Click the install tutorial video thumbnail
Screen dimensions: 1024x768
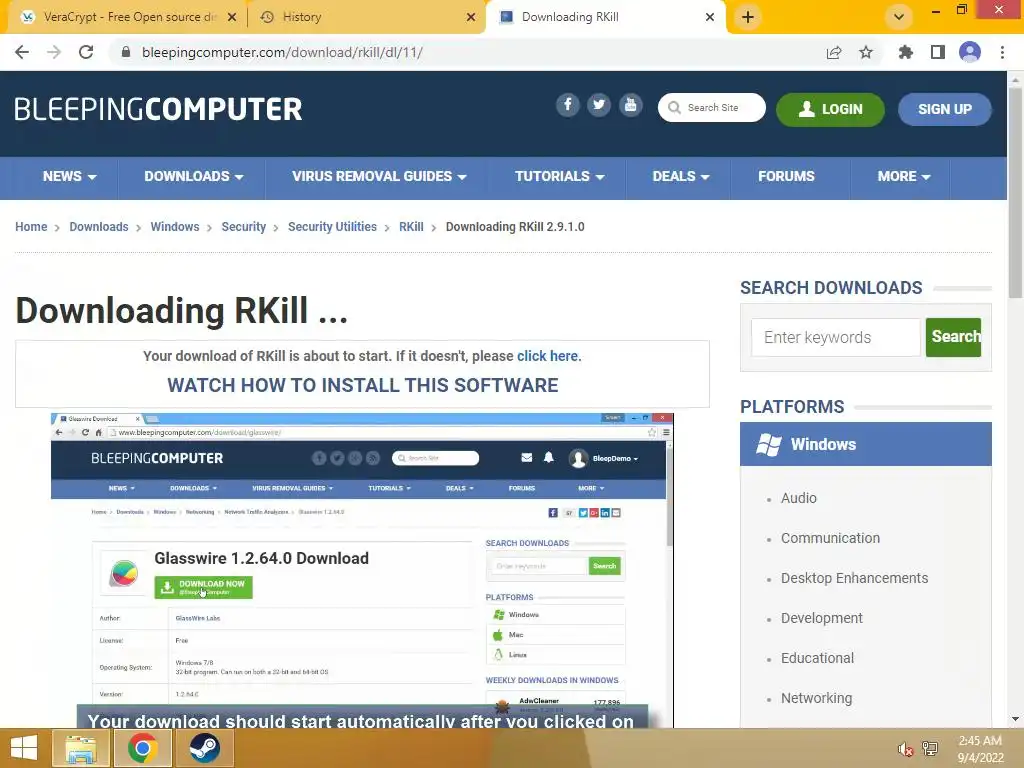pos(362,570)
